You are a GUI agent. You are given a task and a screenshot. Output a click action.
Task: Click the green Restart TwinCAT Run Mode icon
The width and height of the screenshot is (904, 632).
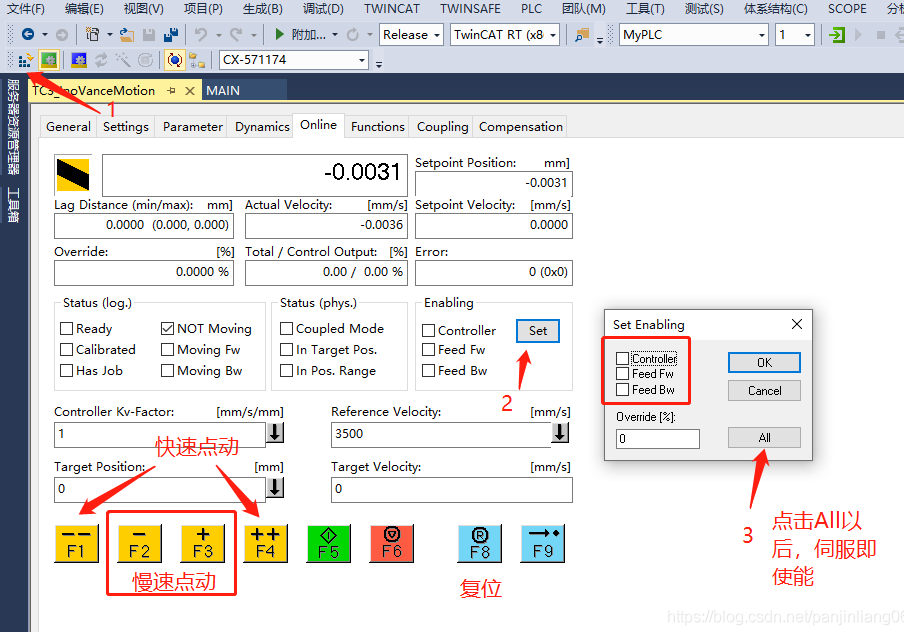[49, 60]
